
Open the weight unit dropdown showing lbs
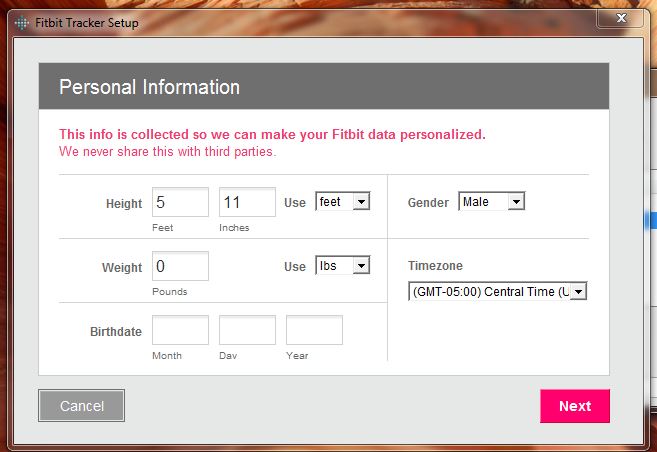point(342,266)
